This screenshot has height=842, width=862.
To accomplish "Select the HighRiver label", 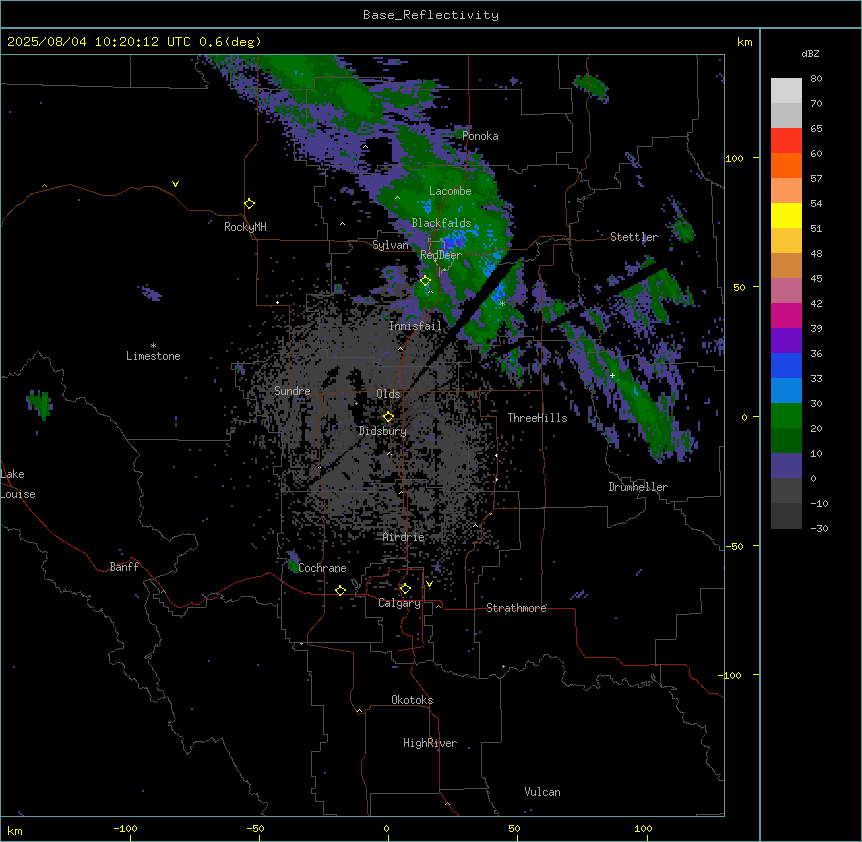I will [x=430, y=743].
